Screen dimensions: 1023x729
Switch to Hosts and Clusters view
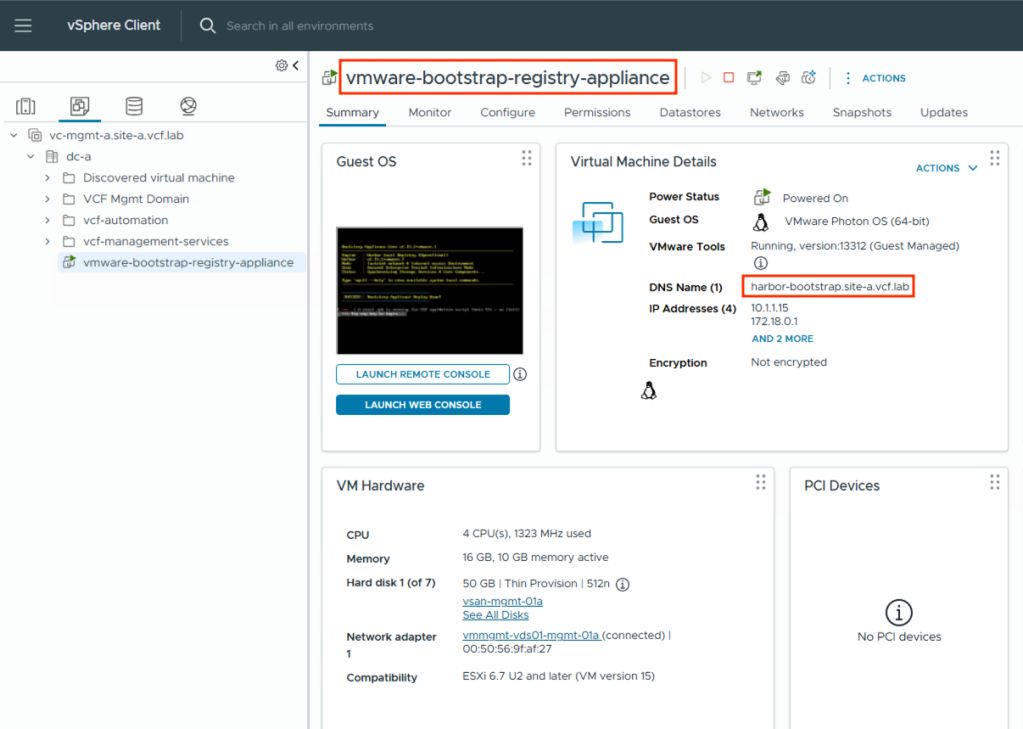pos(25,106)
